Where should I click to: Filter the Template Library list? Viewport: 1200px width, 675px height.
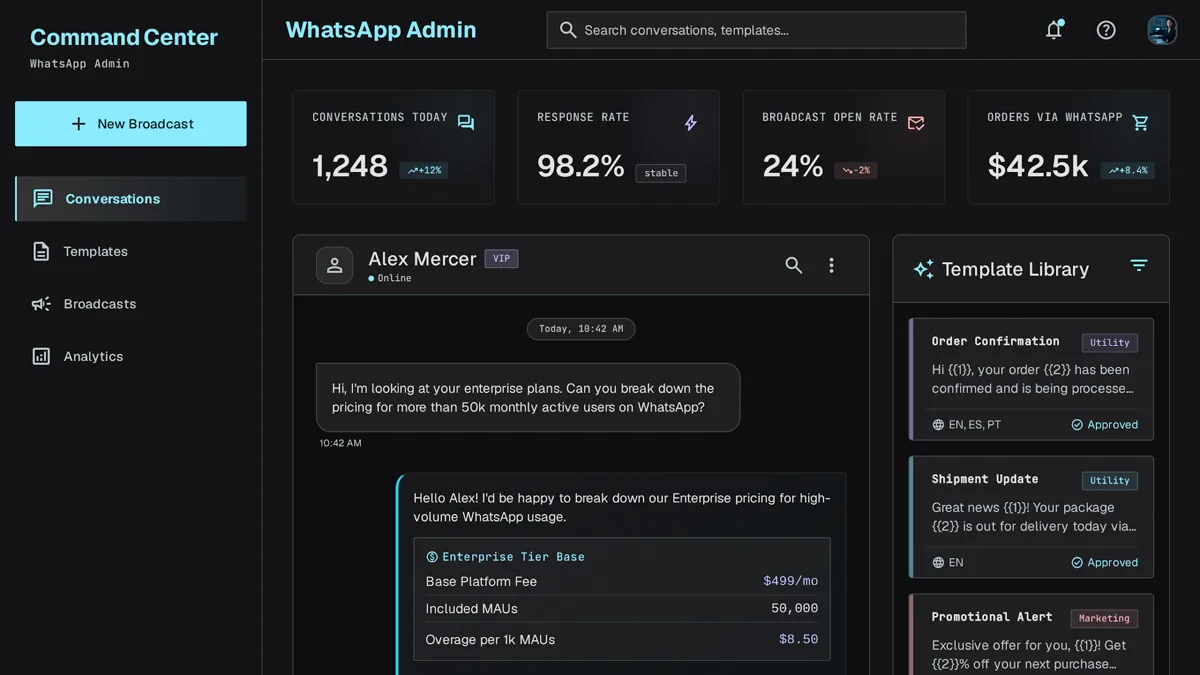click(x=1139, y=265)
